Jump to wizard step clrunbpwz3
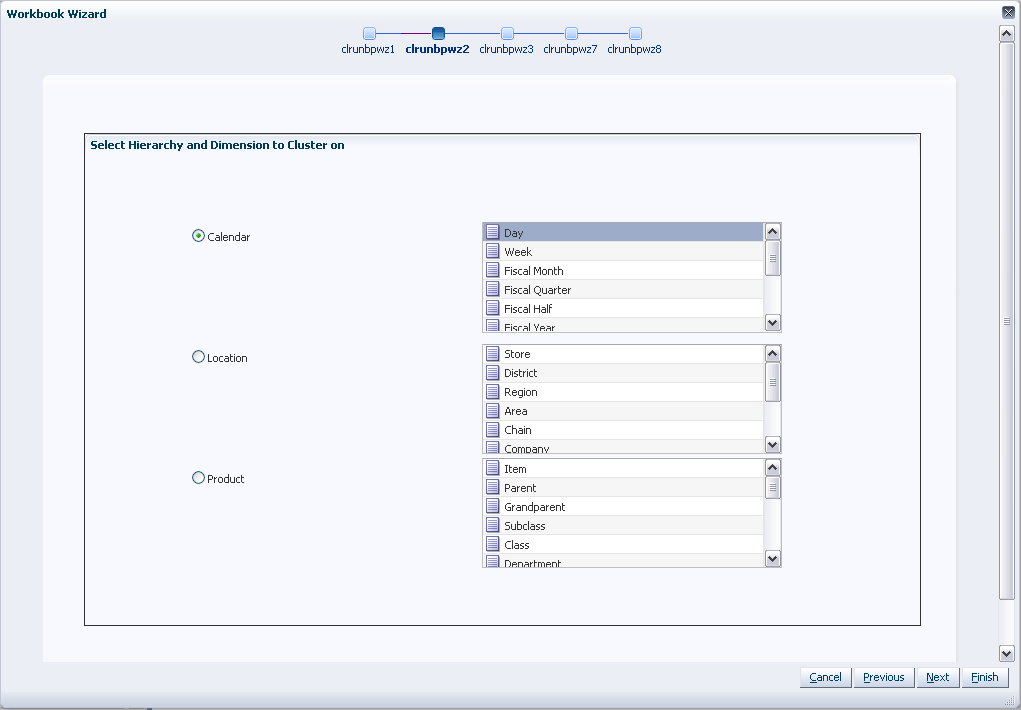This screenshot has height=710, width=1021. (507, 33)
